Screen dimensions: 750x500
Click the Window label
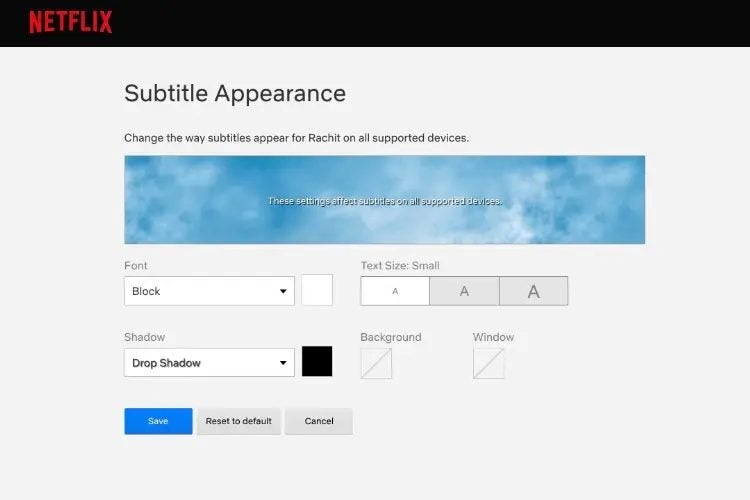pyautogui.click(x=493, y=337)
